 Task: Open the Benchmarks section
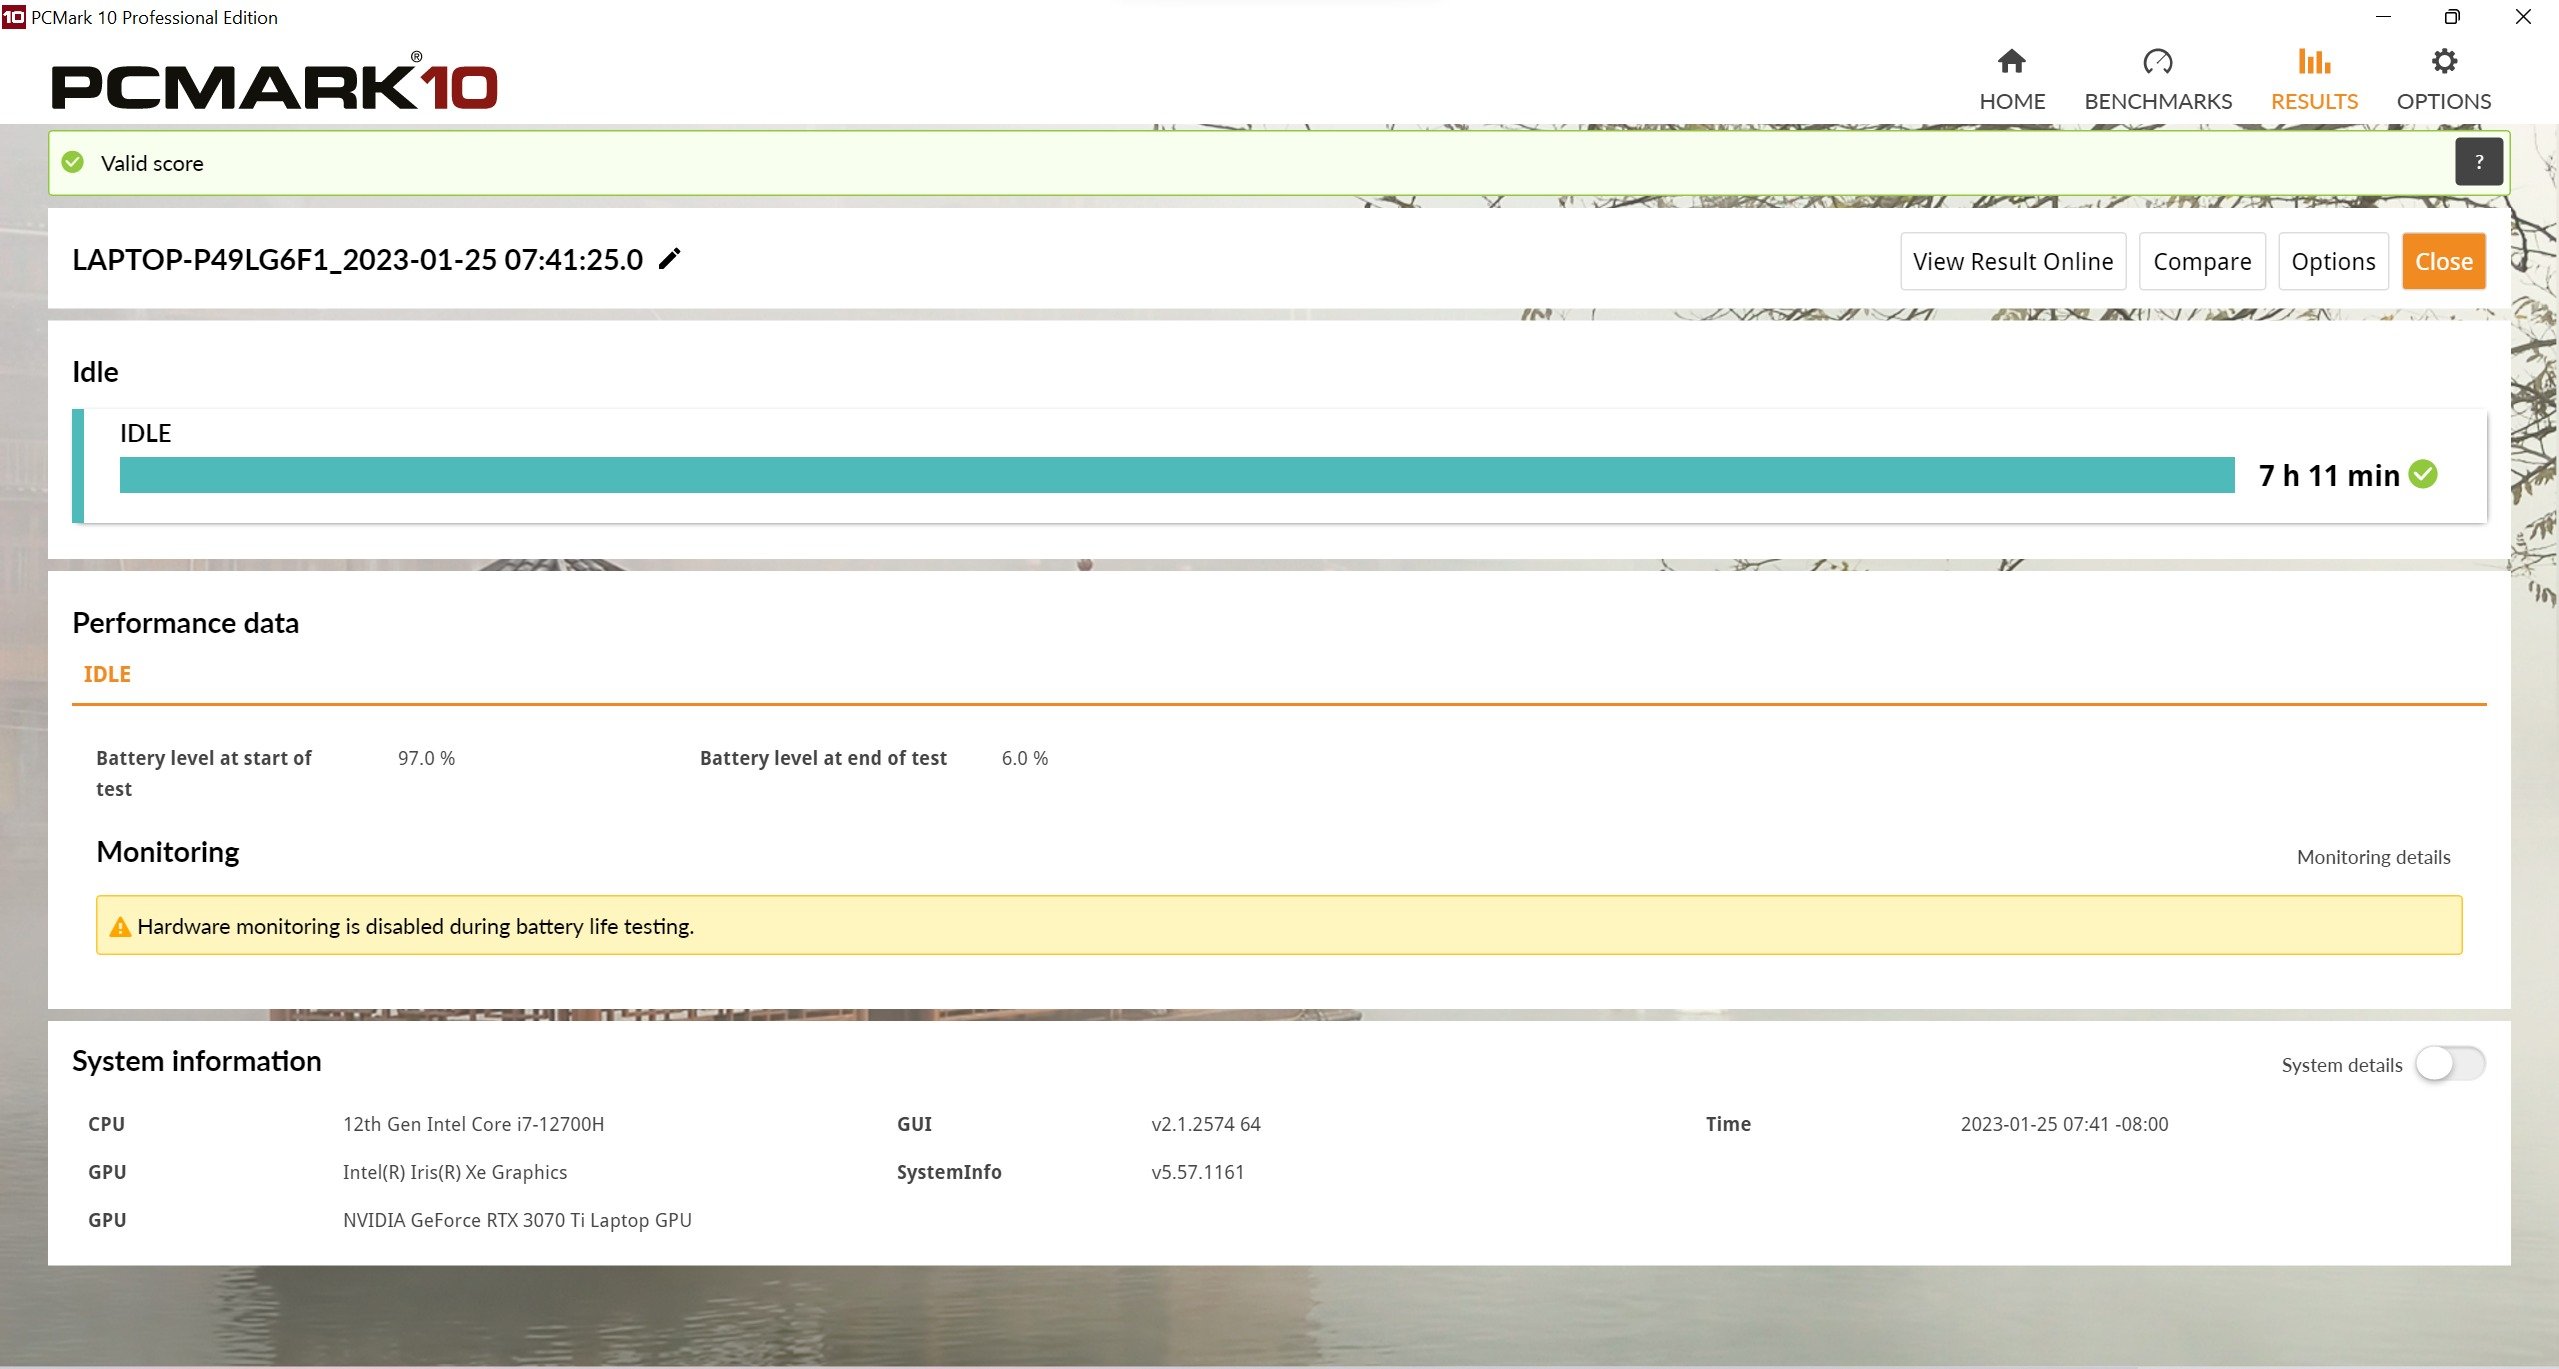[2158, 76]
